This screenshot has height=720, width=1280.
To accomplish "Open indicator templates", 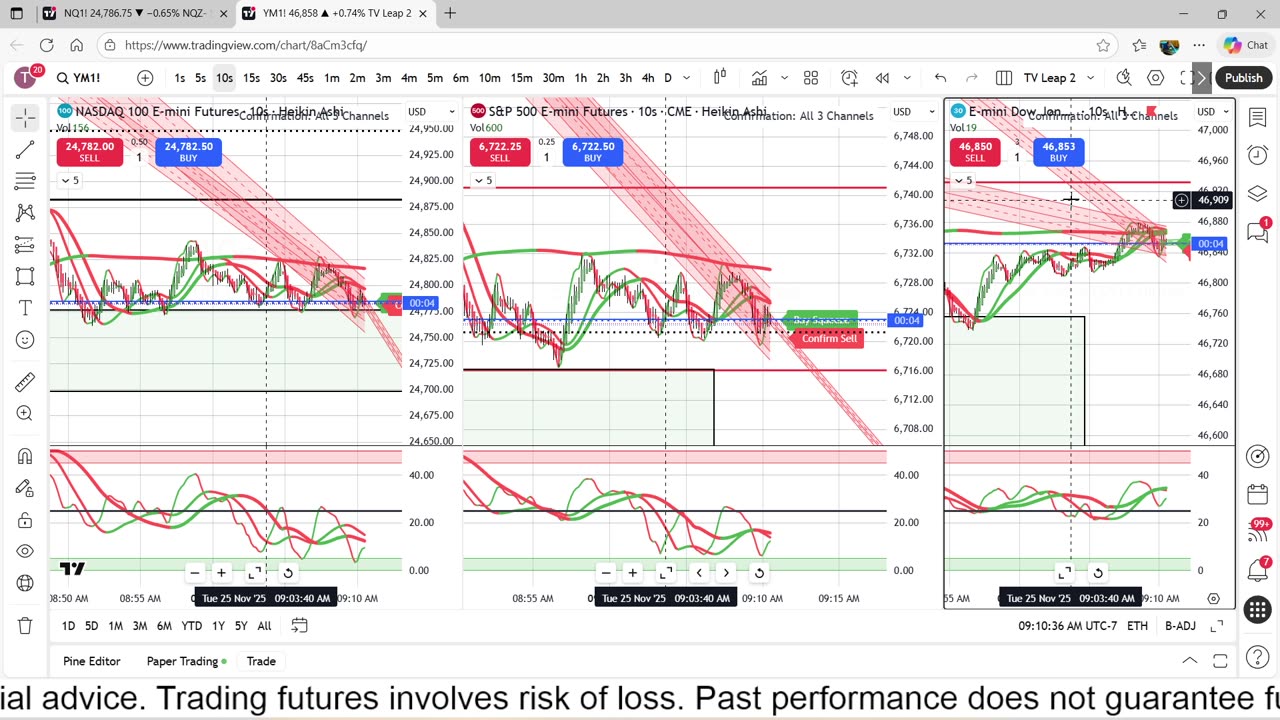I will click(x=811, y=78).
